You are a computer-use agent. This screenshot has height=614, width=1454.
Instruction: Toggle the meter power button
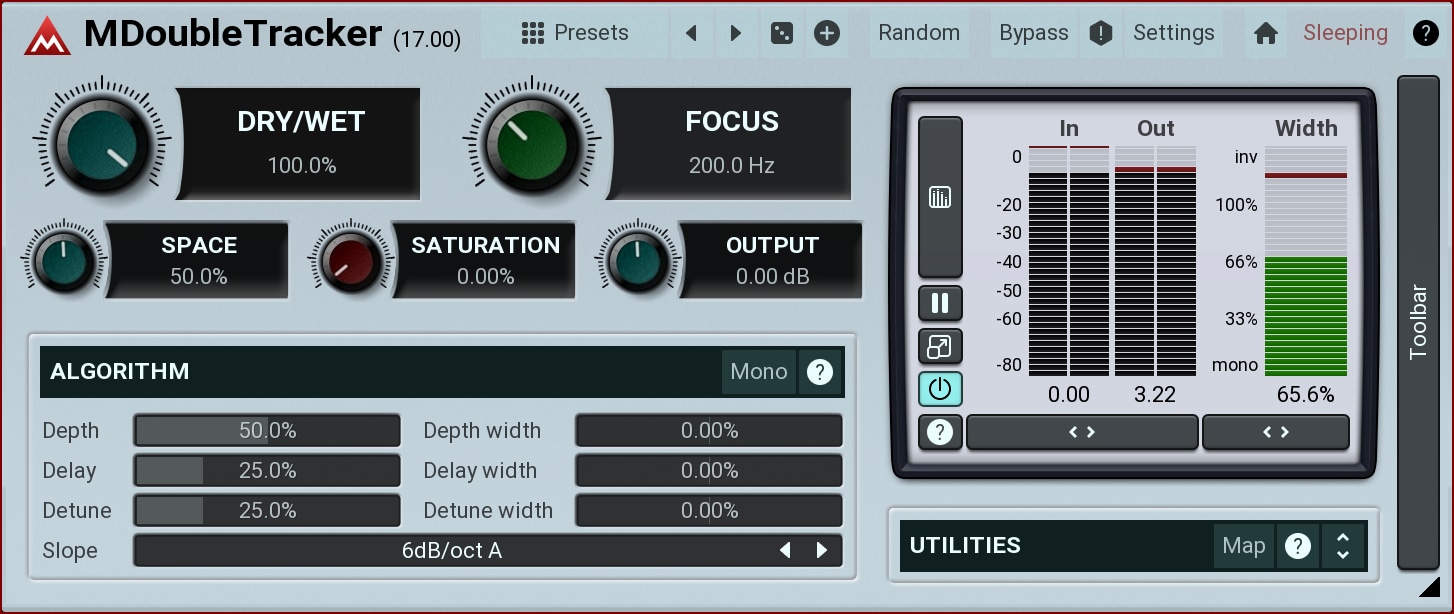[940, 389]
